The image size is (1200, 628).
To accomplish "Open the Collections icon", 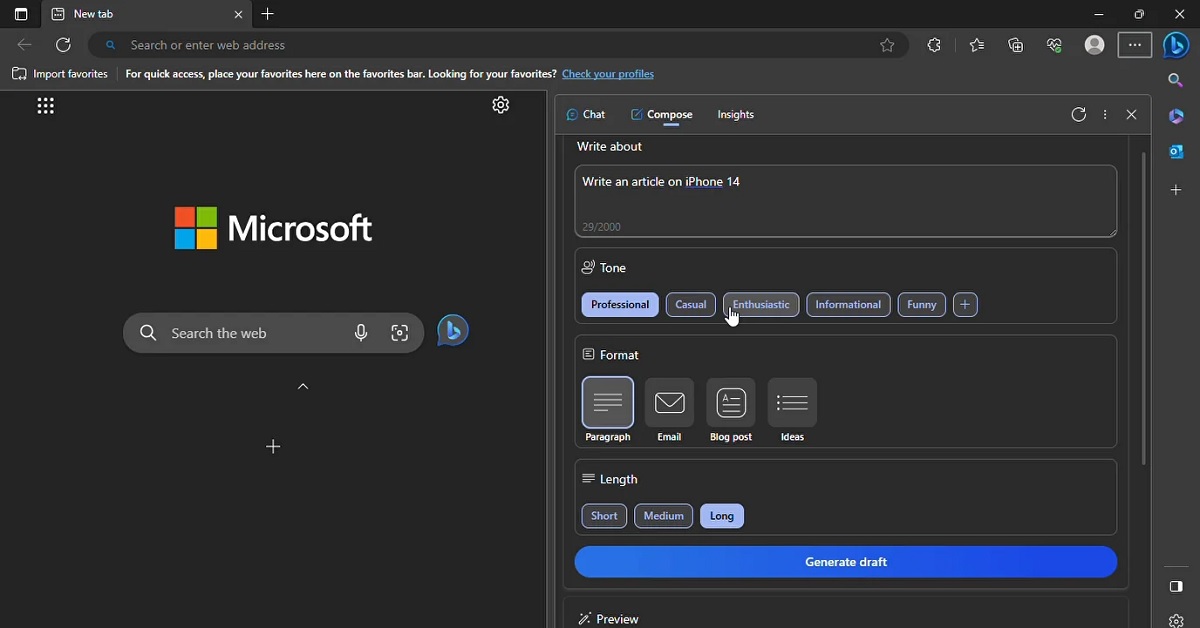I will [x=1016, y=45].
